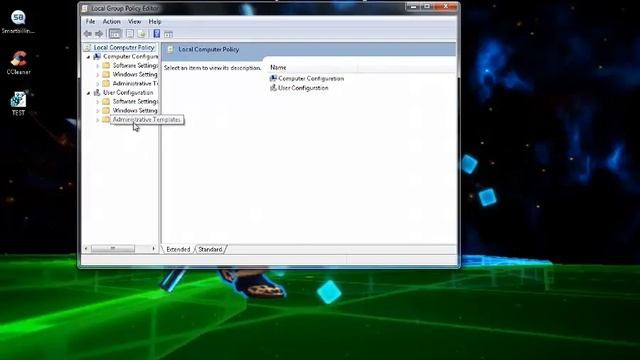Expand Software Settings under User Configuration
This screenshot has width=640, height=360.
click(98, 102)
